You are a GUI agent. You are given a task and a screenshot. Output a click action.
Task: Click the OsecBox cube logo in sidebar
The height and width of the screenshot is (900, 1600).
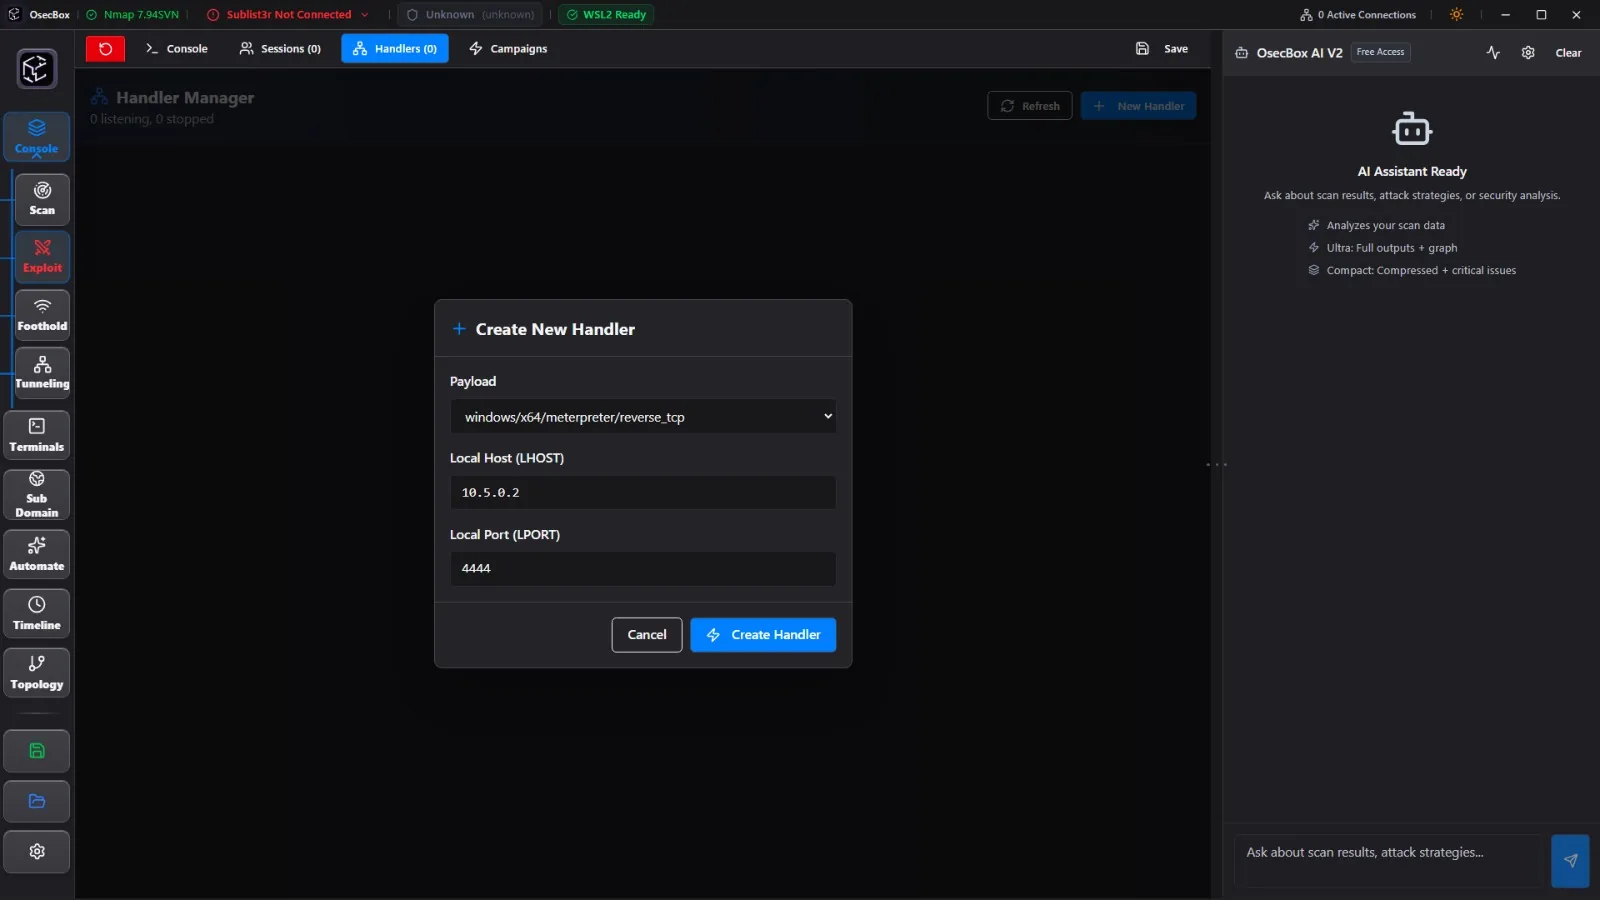(36, 69)
